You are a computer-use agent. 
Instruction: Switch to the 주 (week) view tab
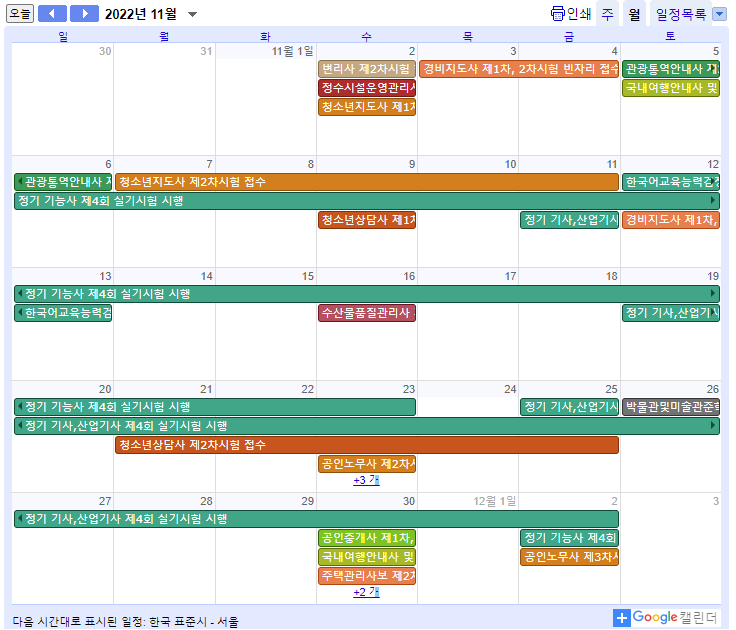[x=607, y=14]
